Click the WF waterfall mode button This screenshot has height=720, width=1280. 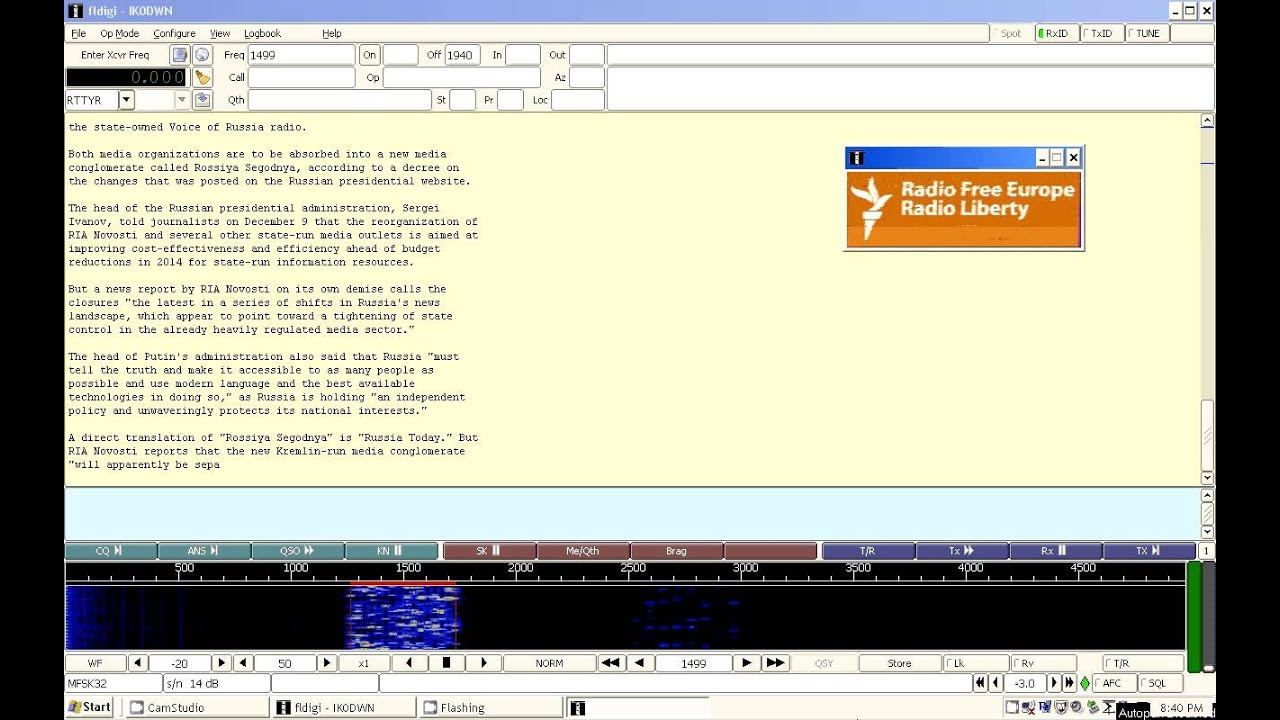click(96, 663)
